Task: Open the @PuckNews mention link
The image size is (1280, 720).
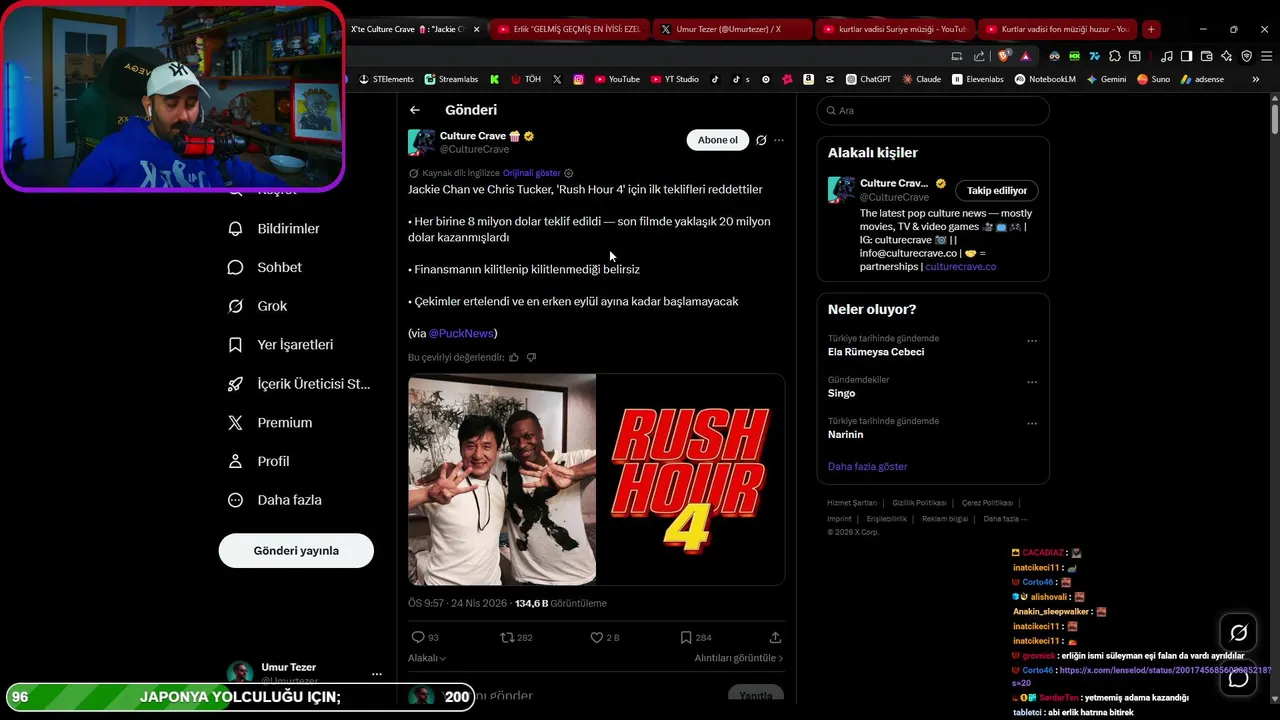Action: pyautogui.click(x=461, y=333)
